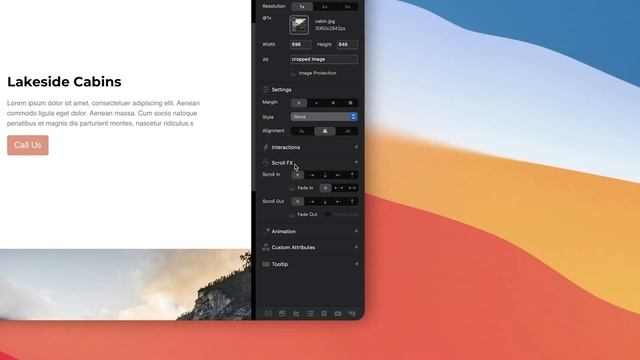Set Scroll In to up arrow direction
640x360 pixels.
(x=352, y=175)
